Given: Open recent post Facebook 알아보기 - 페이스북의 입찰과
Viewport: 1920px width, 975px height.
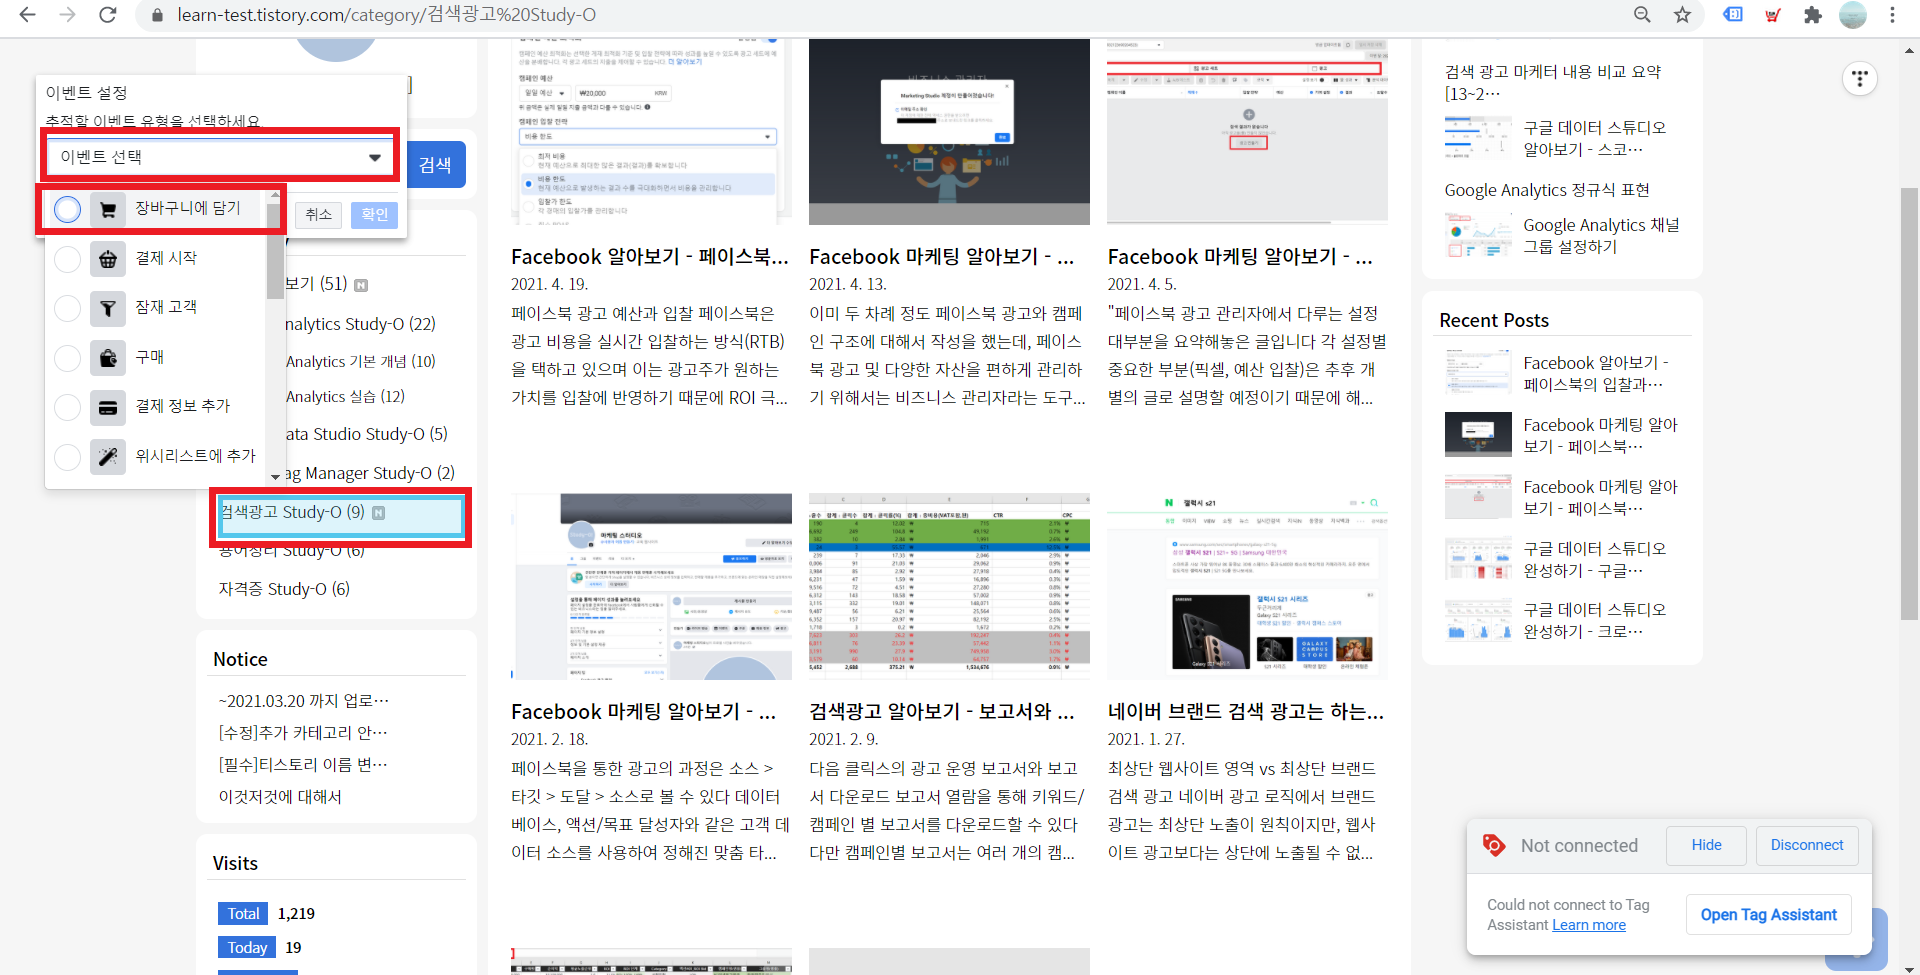Looking at the screenshot, I should tap(1596, 374).
